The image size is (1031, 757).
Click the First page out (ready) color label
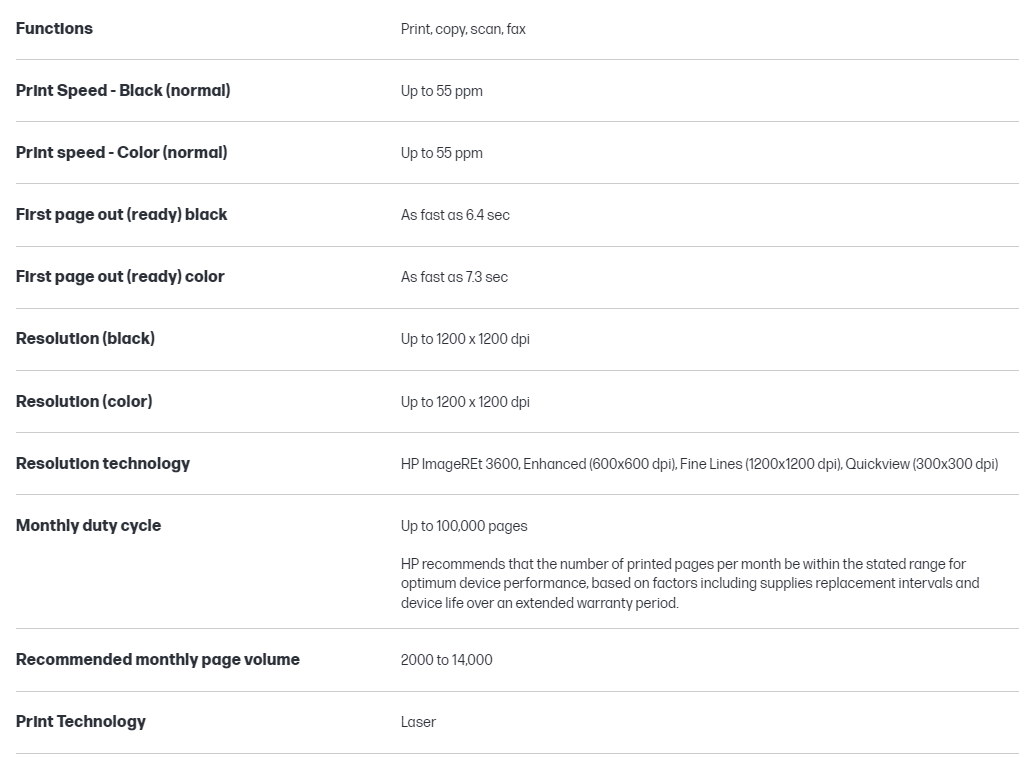tap(120, 277)
